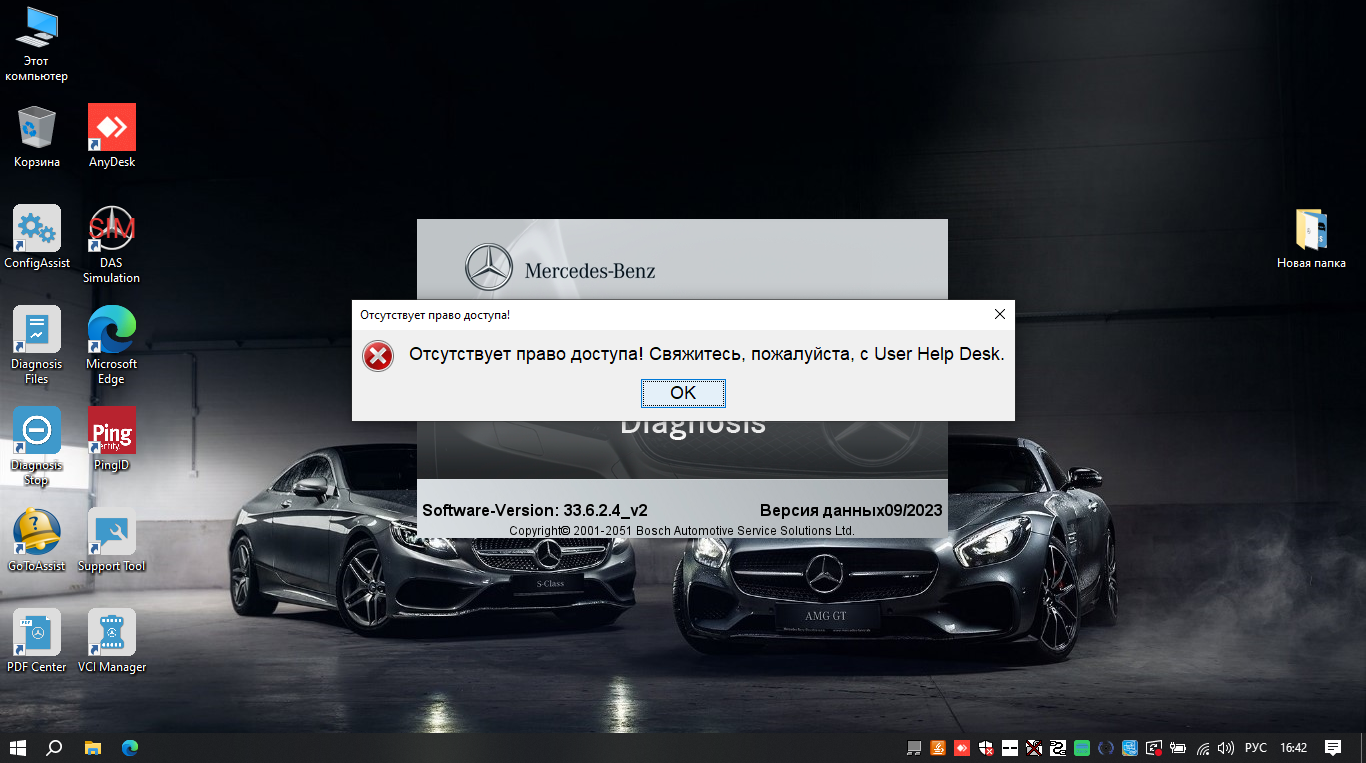Open the volume speaker tray icon
The width and height of the screenshot is (1366, 763).
tap(1227, 747)
